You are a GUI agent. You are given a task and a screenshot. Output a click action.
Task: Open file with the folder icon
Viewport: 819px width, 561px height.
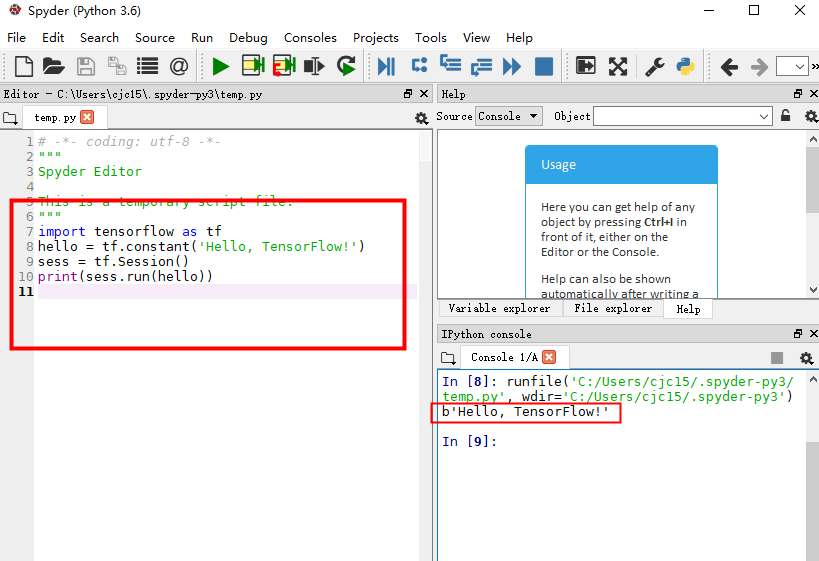(53, 66)
